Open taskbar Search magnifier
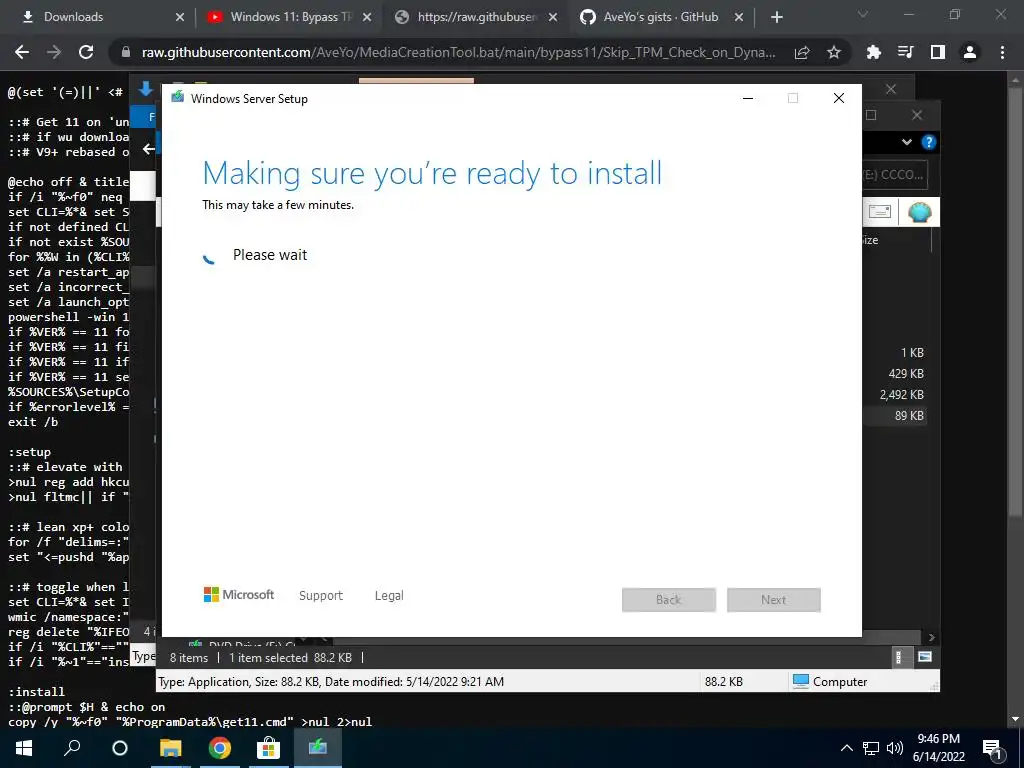The width and height of the screenshot is (1024, 768). [72, 748]
